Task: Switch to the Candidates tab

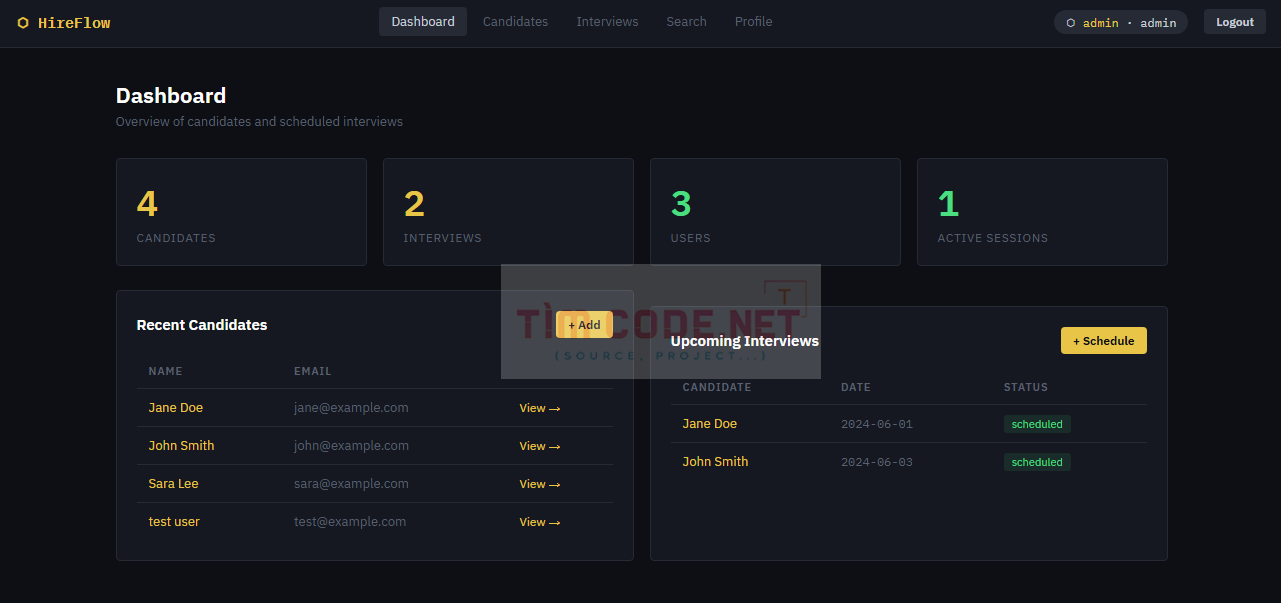Action: tap(515, 22)
